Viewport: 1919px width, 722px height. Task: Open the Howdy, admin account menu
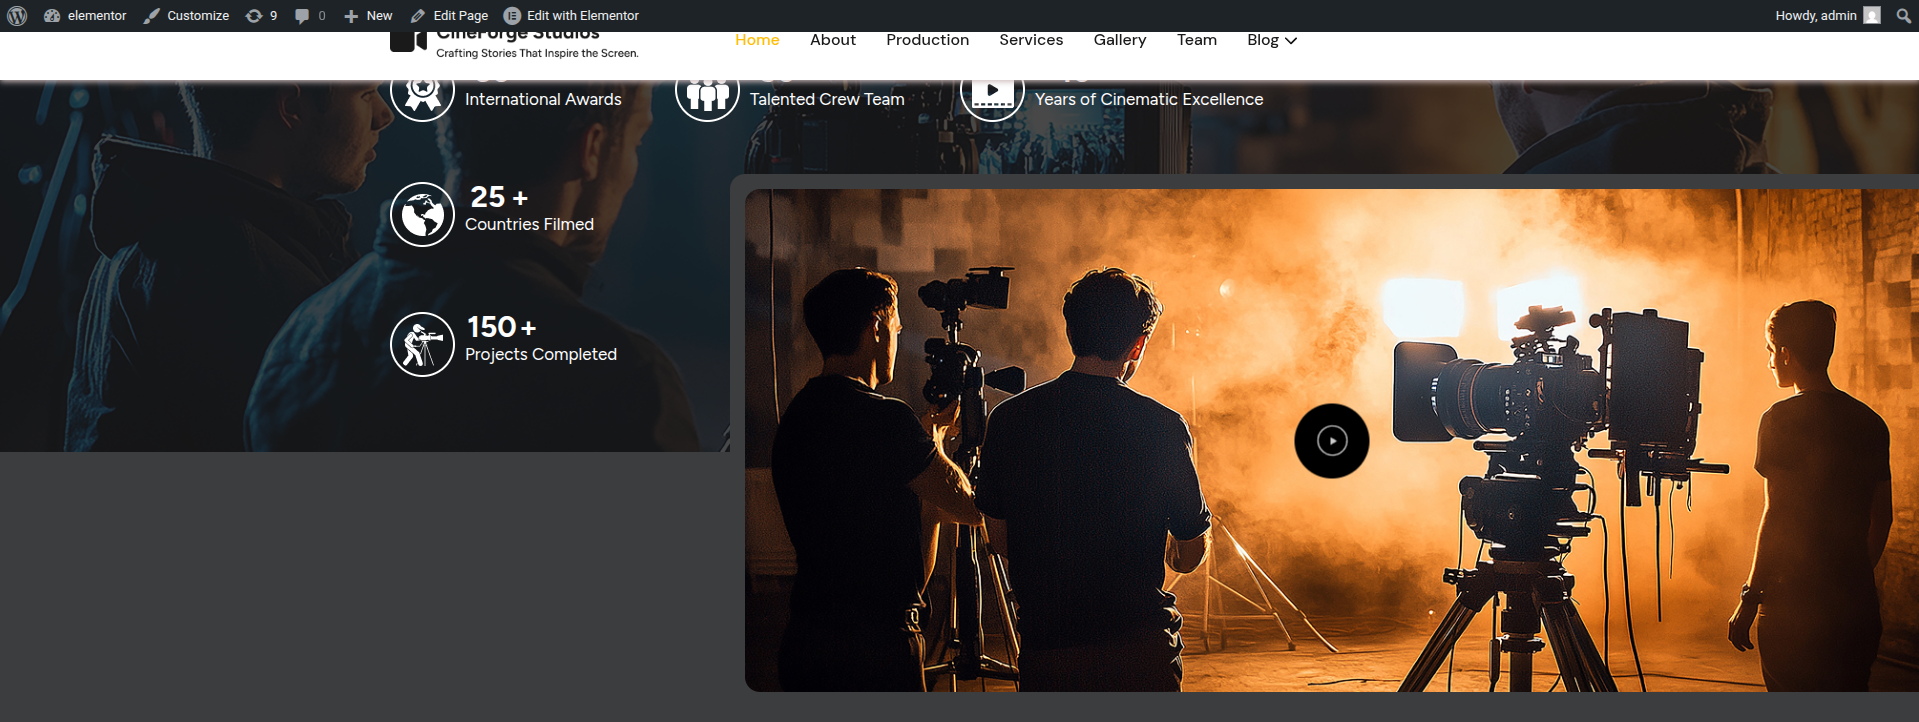(x=1826, y=15)
